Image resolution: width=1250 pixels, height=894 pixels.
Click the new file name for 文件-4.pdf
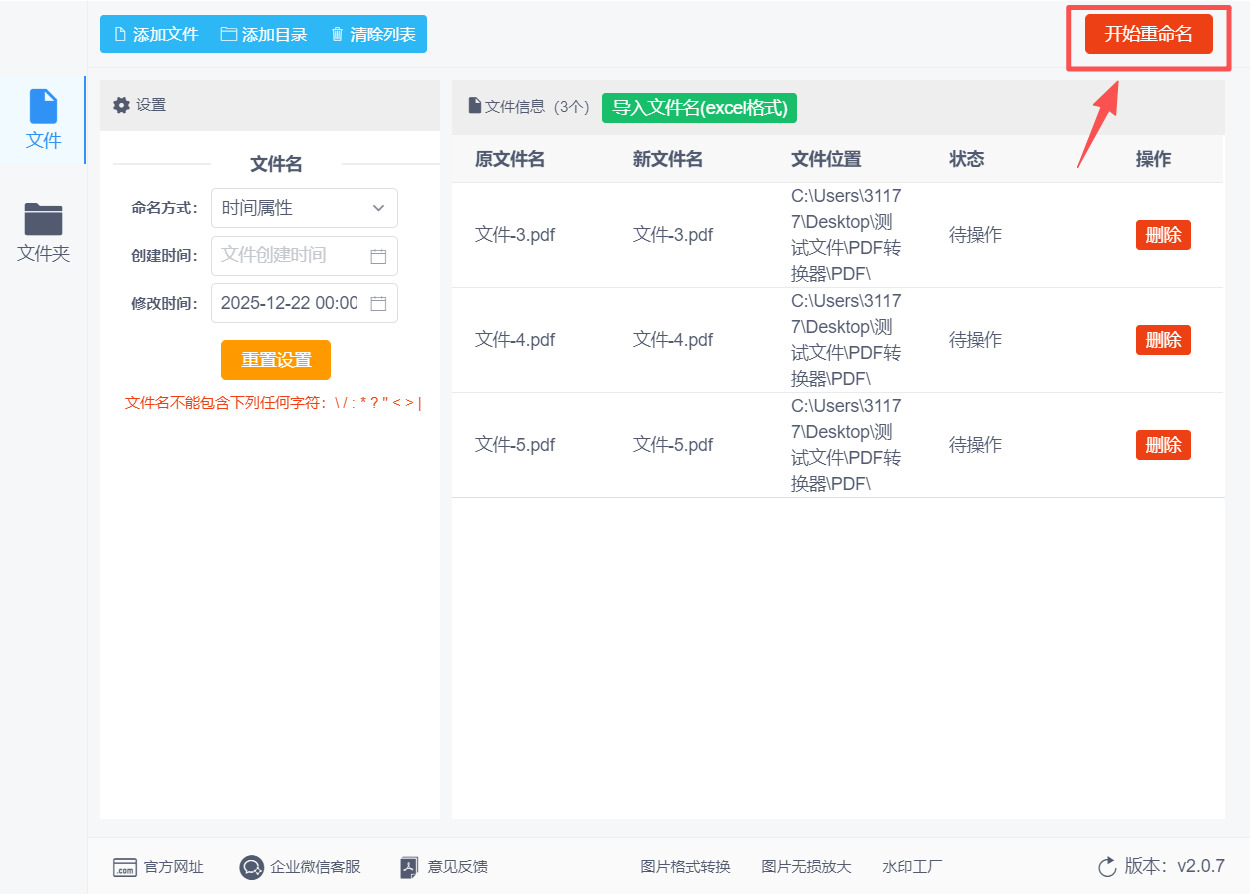[673, 340]
